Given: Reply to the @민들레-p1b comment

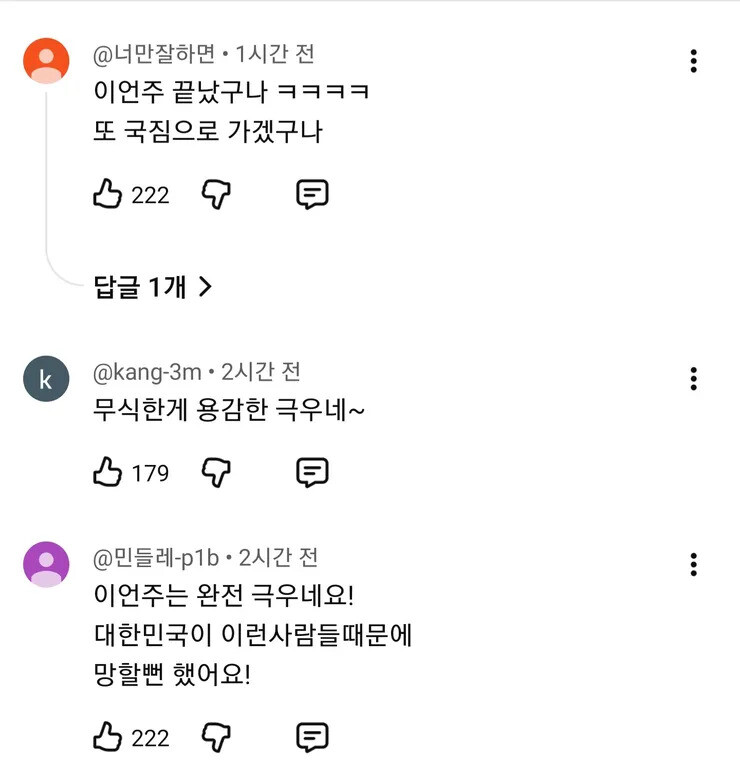Looking at the screenshot, I should (x=312, y=738).
